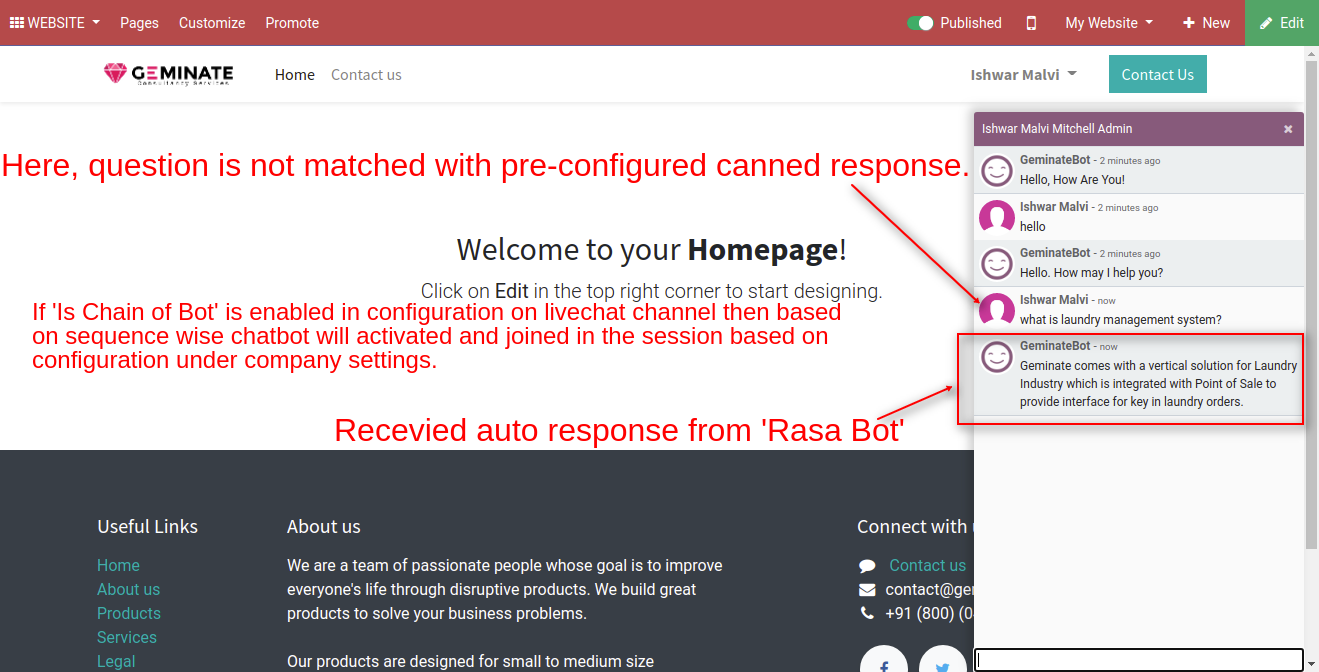
Task: Click GeminateBot avatar beside 'Hello, How Are You!'
Action: point(996,171)
